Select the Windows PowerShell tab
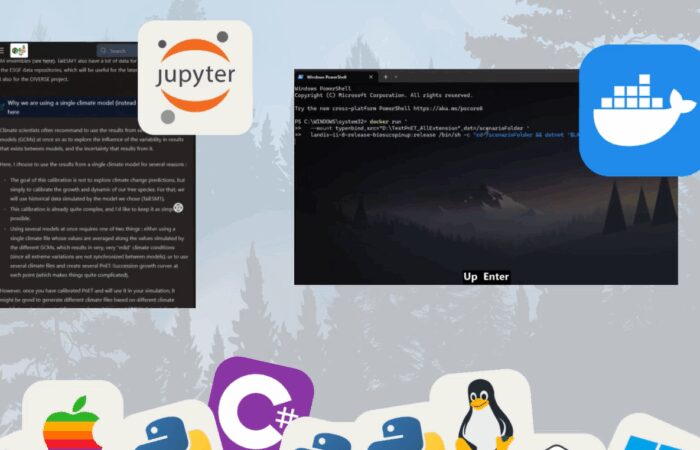 (x=330, y=75)
